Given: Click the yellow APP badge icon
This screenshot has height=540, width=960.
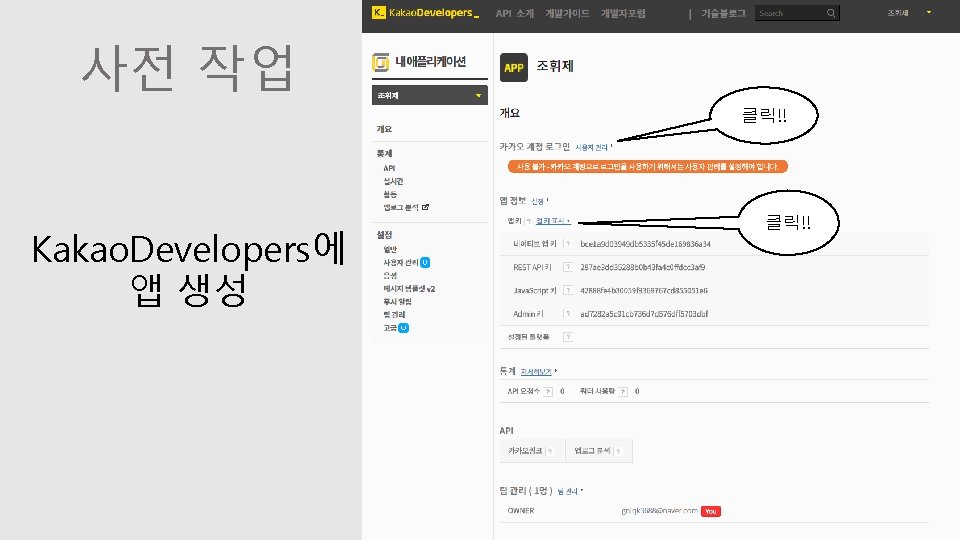Looking at the screenshot, I should (514, 67).
